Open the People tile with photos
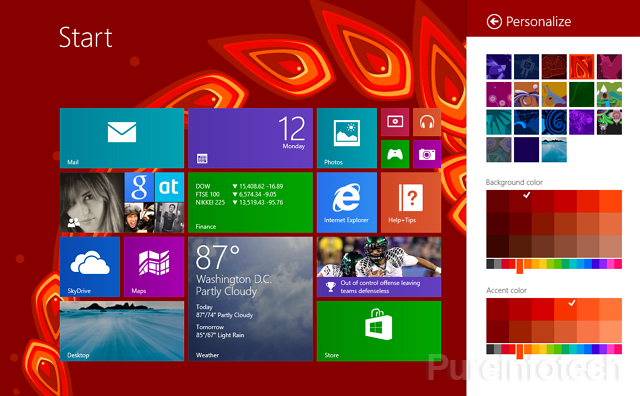This screenshot has height=396, width=640. (x=122, y=202)
